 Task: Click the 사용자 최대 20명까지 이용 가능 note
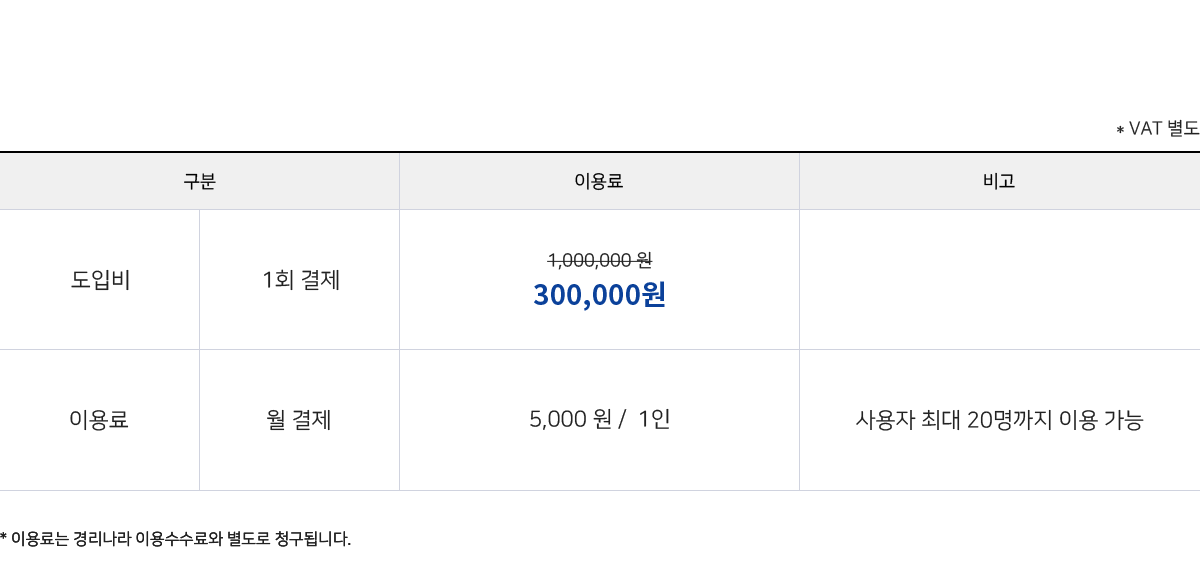tap(1000, 420)
